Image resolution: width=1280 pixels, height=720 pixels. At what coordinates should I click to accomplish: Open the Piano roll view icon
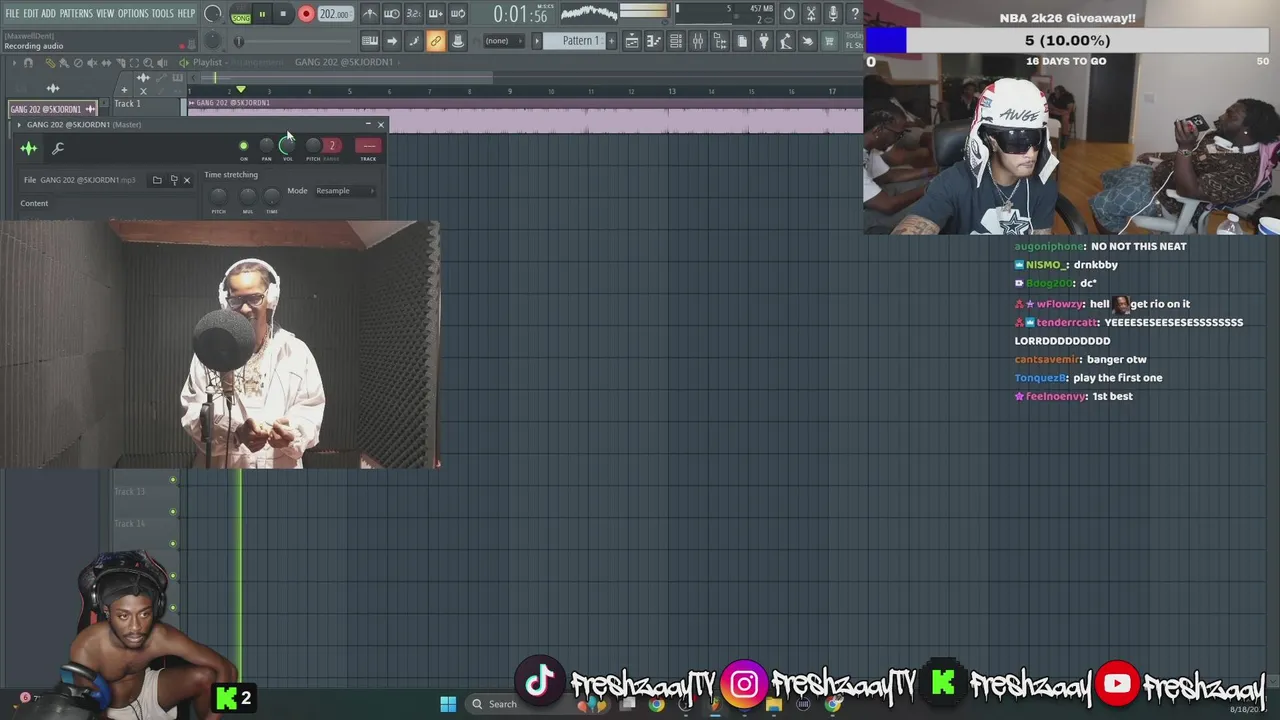(x=654, y=41)
